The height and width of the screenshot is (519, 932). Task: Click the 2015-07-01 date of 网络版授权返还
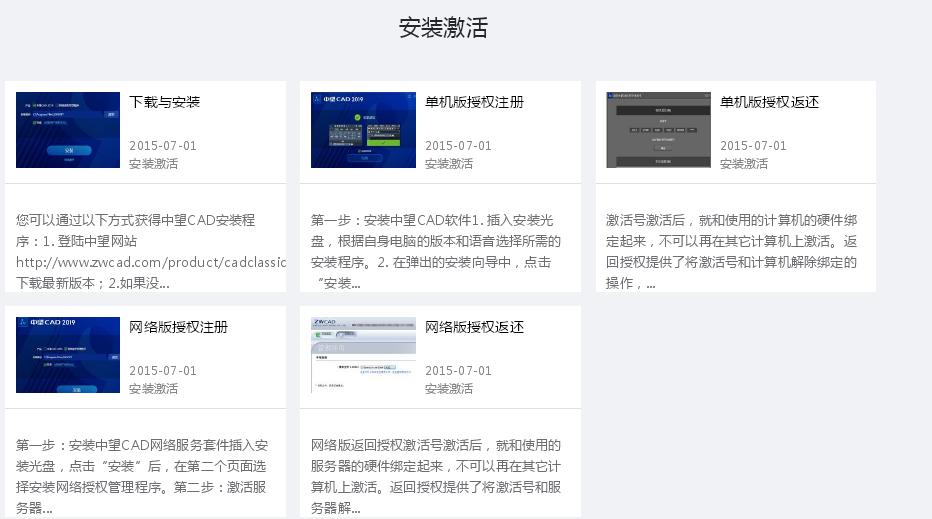[458, 370]
